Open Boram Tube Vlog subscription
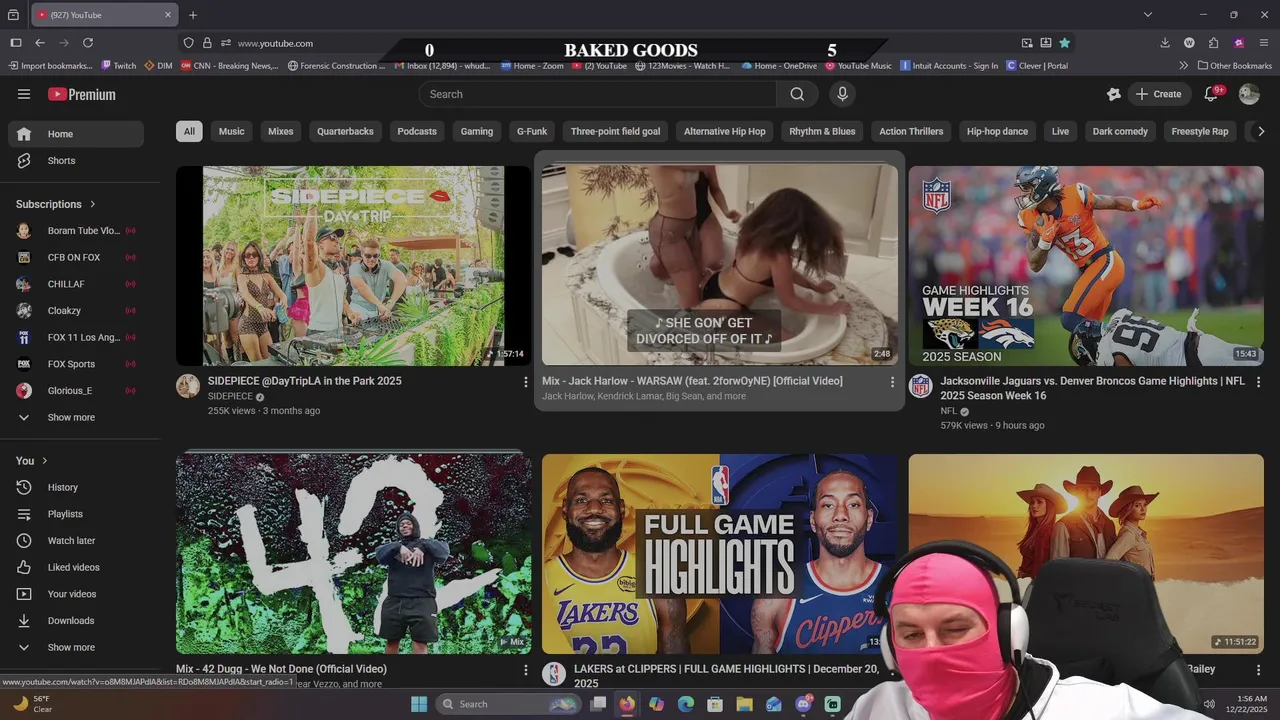The width and height of the screenshot is (1280, 720). pos(76,231)
